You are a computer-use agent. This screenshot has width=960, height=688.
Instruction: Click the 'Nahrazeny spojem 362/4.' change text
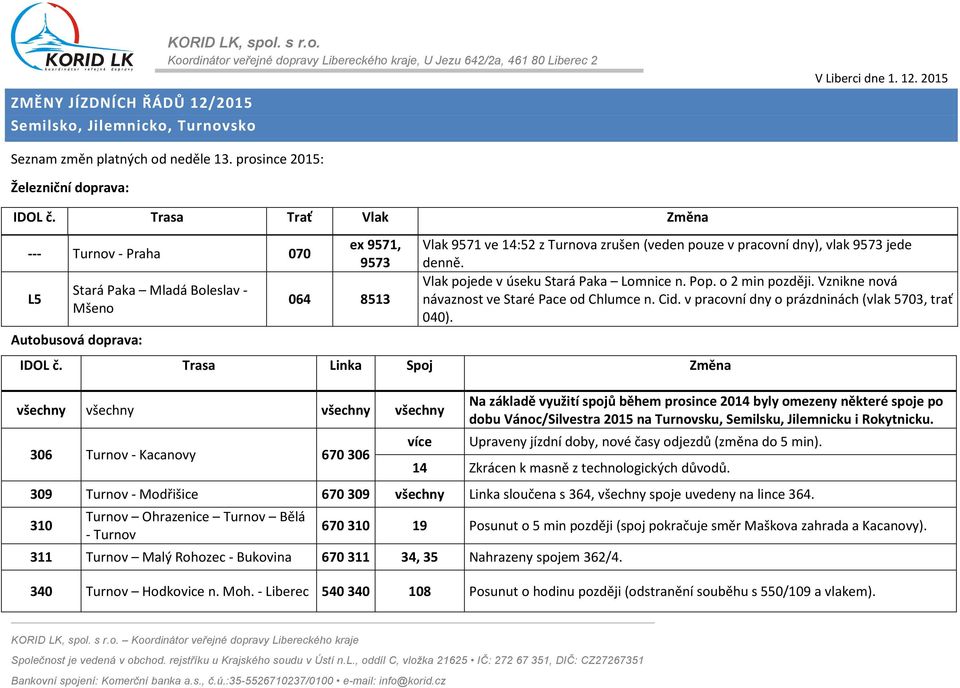tap(546, 558)
